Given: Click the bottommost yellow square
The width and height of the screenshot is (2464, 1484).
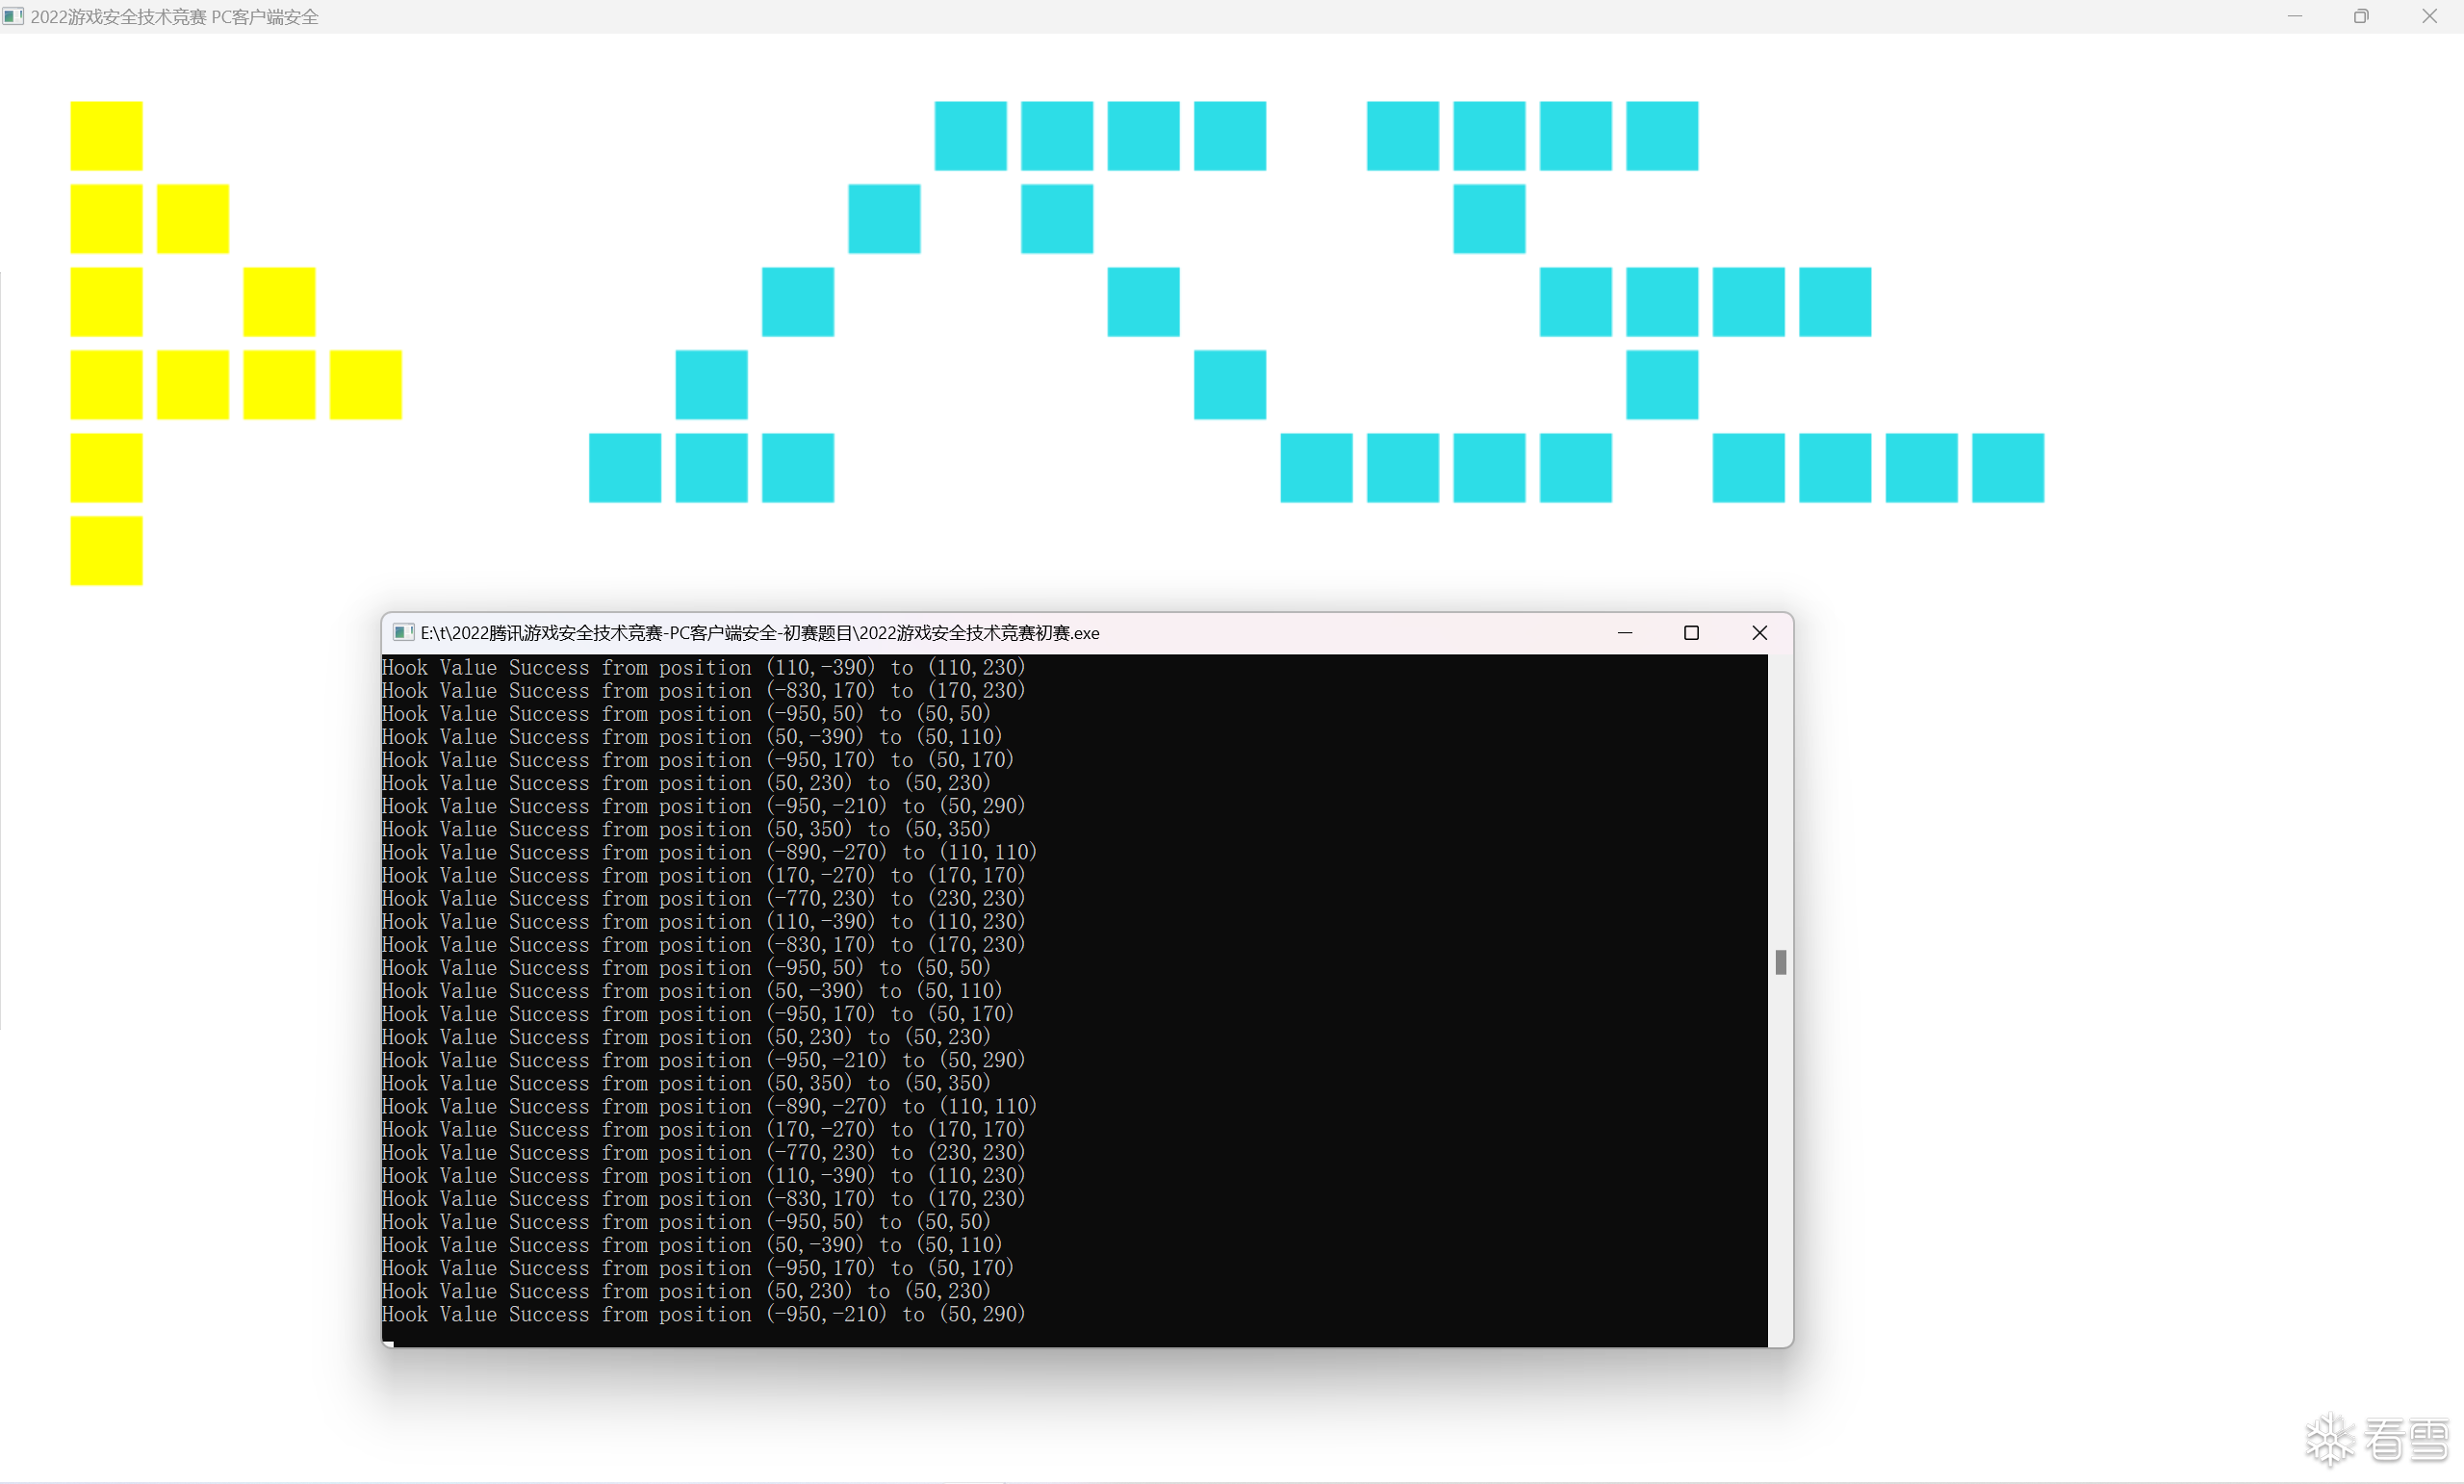Looking at the screenshot, I should tap(106, 551).
